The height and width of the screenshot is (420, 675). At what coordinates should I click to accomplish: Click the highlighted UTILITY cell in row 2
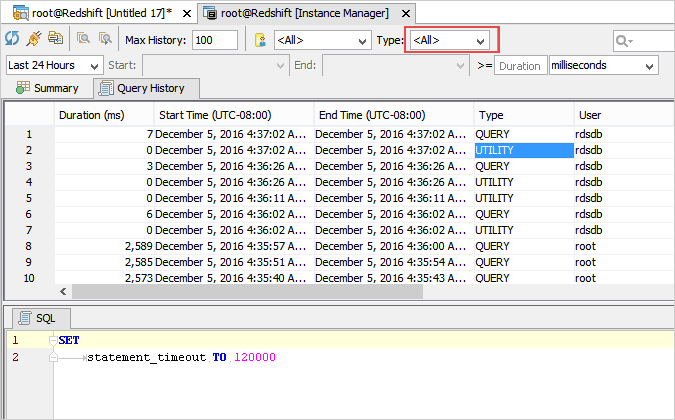524,150
